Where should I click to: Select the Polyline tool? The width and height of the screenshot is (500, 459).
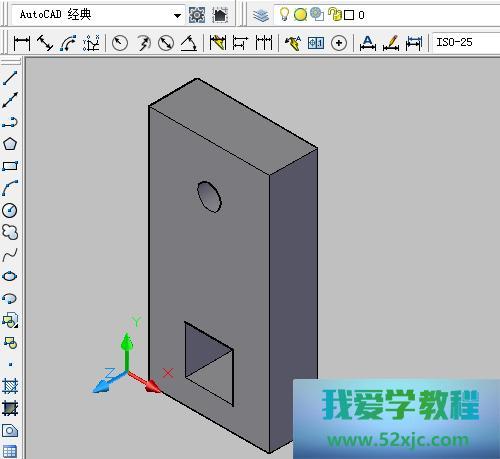click(10, 122)
